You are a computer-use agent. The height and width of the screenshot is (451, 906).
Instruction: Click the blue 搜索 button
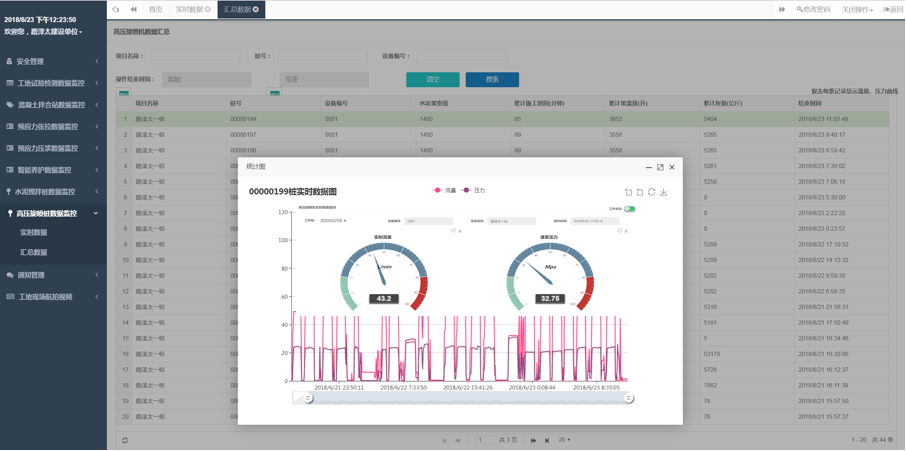[x=492, y=79]
